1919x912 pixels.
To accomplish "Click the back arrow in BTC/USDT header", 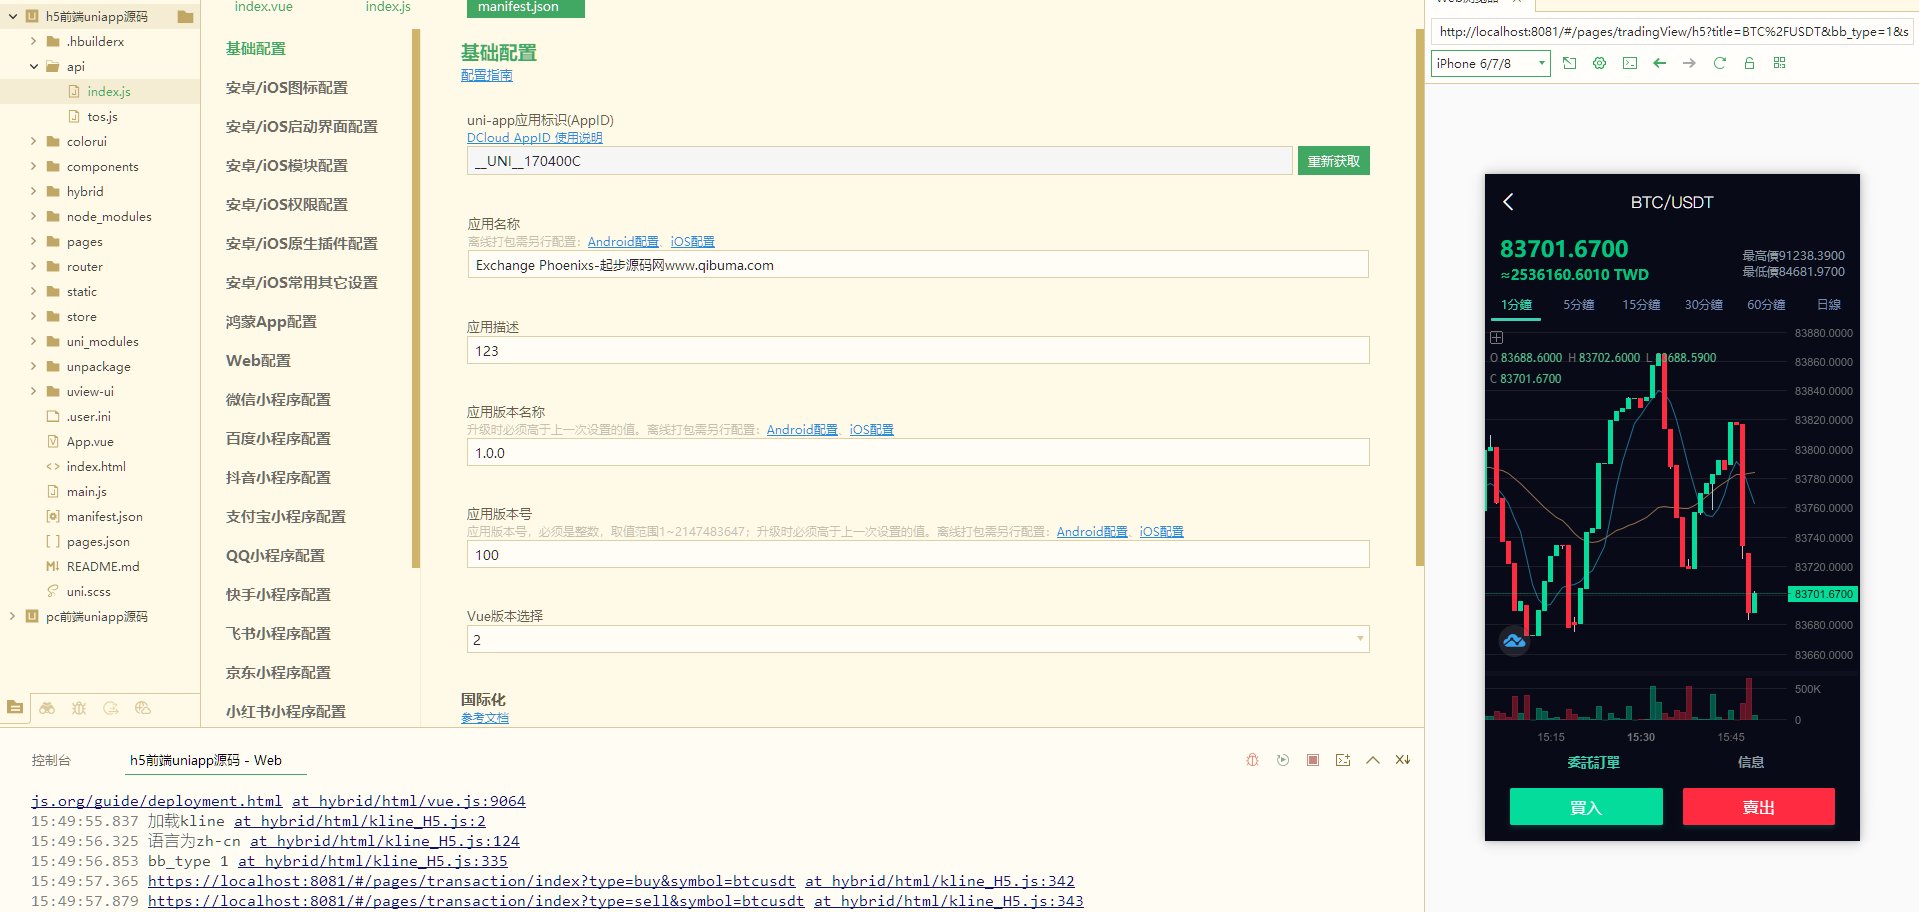I will pos(1508,202).
